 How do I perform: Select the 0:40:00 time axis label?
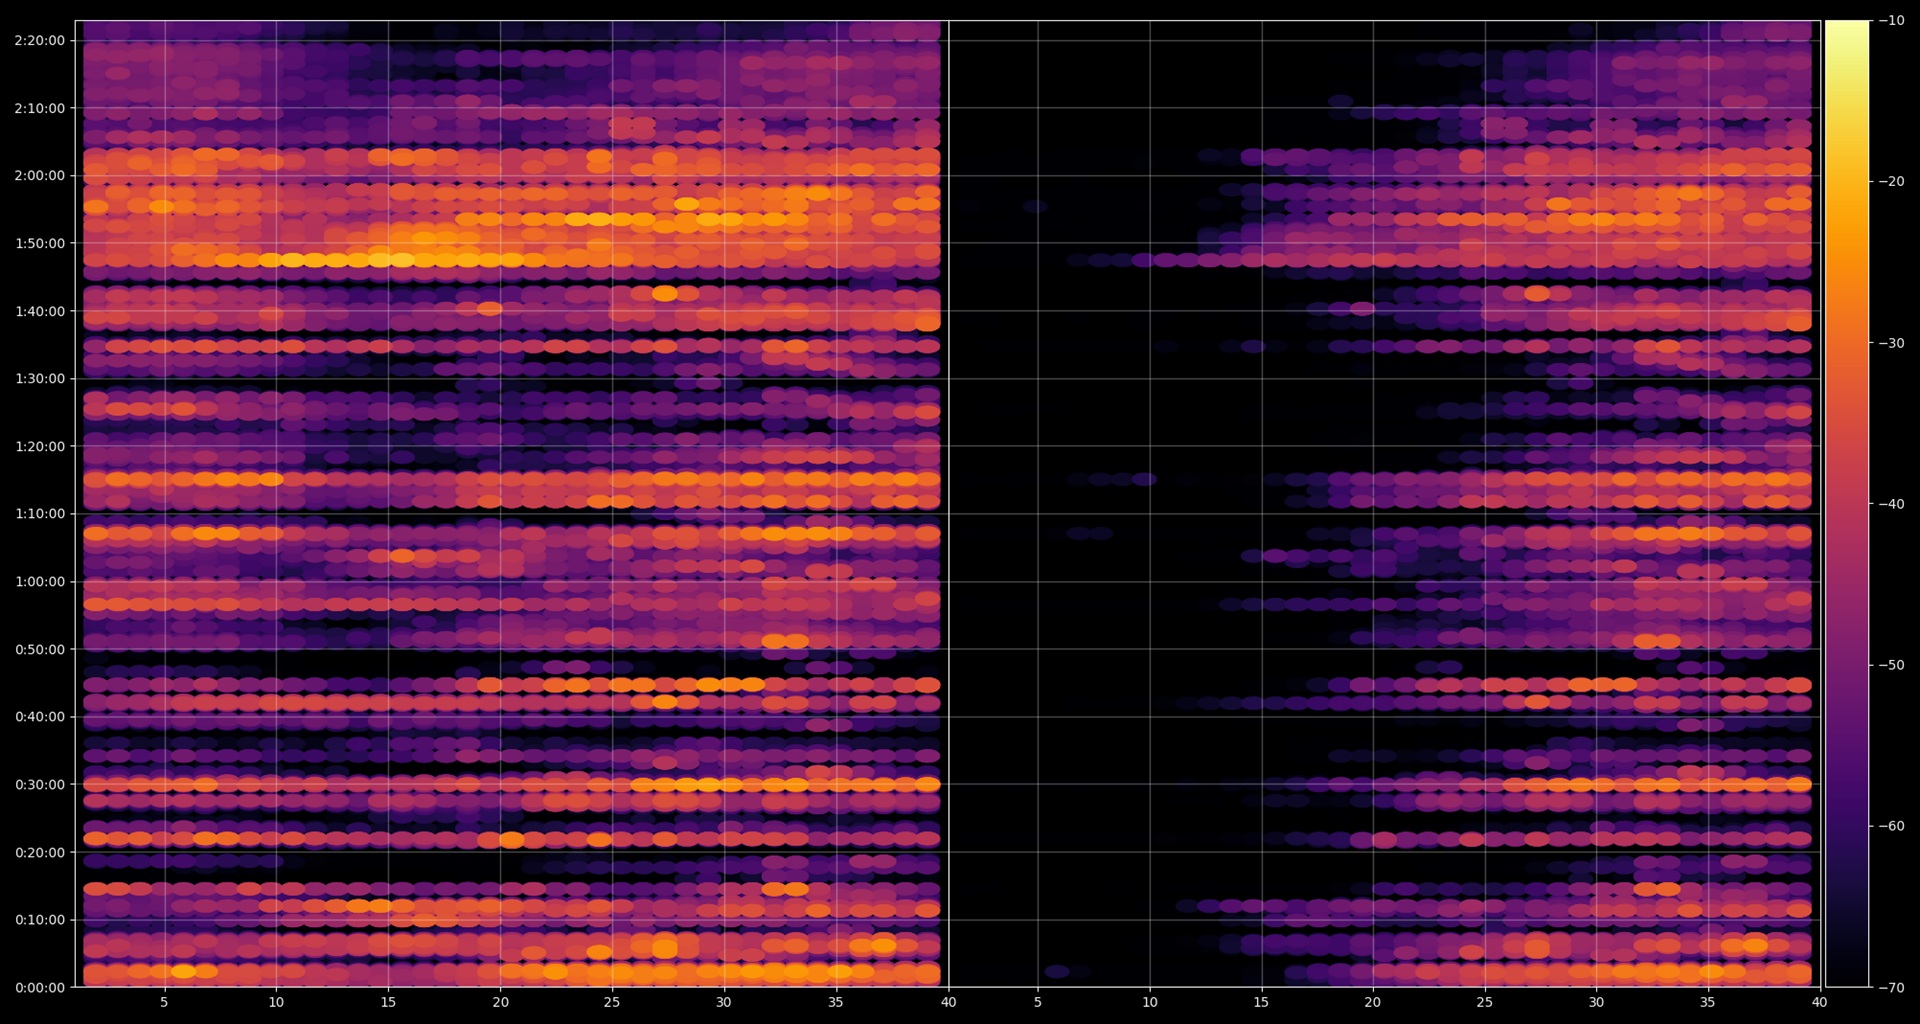click(x=40, y=717)
